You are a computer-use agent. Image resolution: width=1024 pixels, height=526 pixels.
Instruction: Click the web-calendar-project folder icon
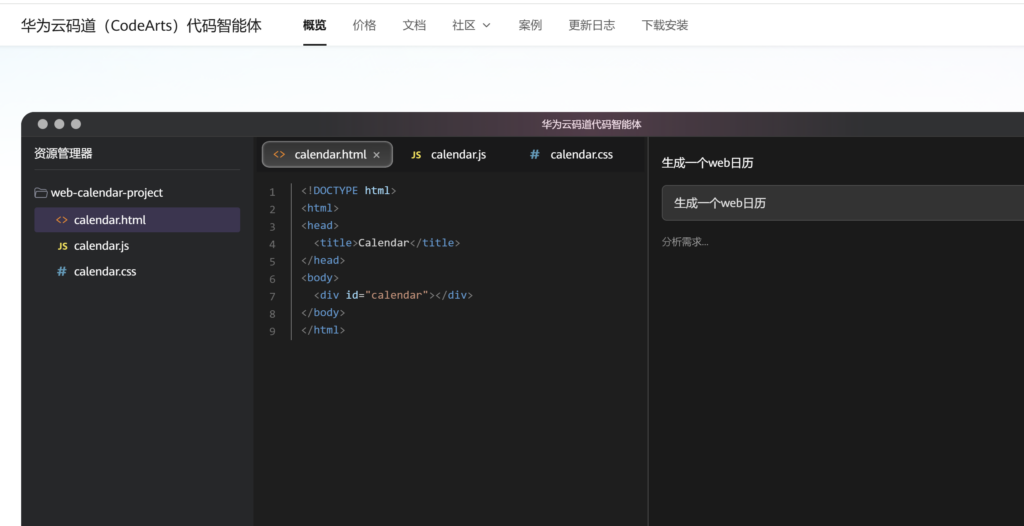tap(40, 193)
